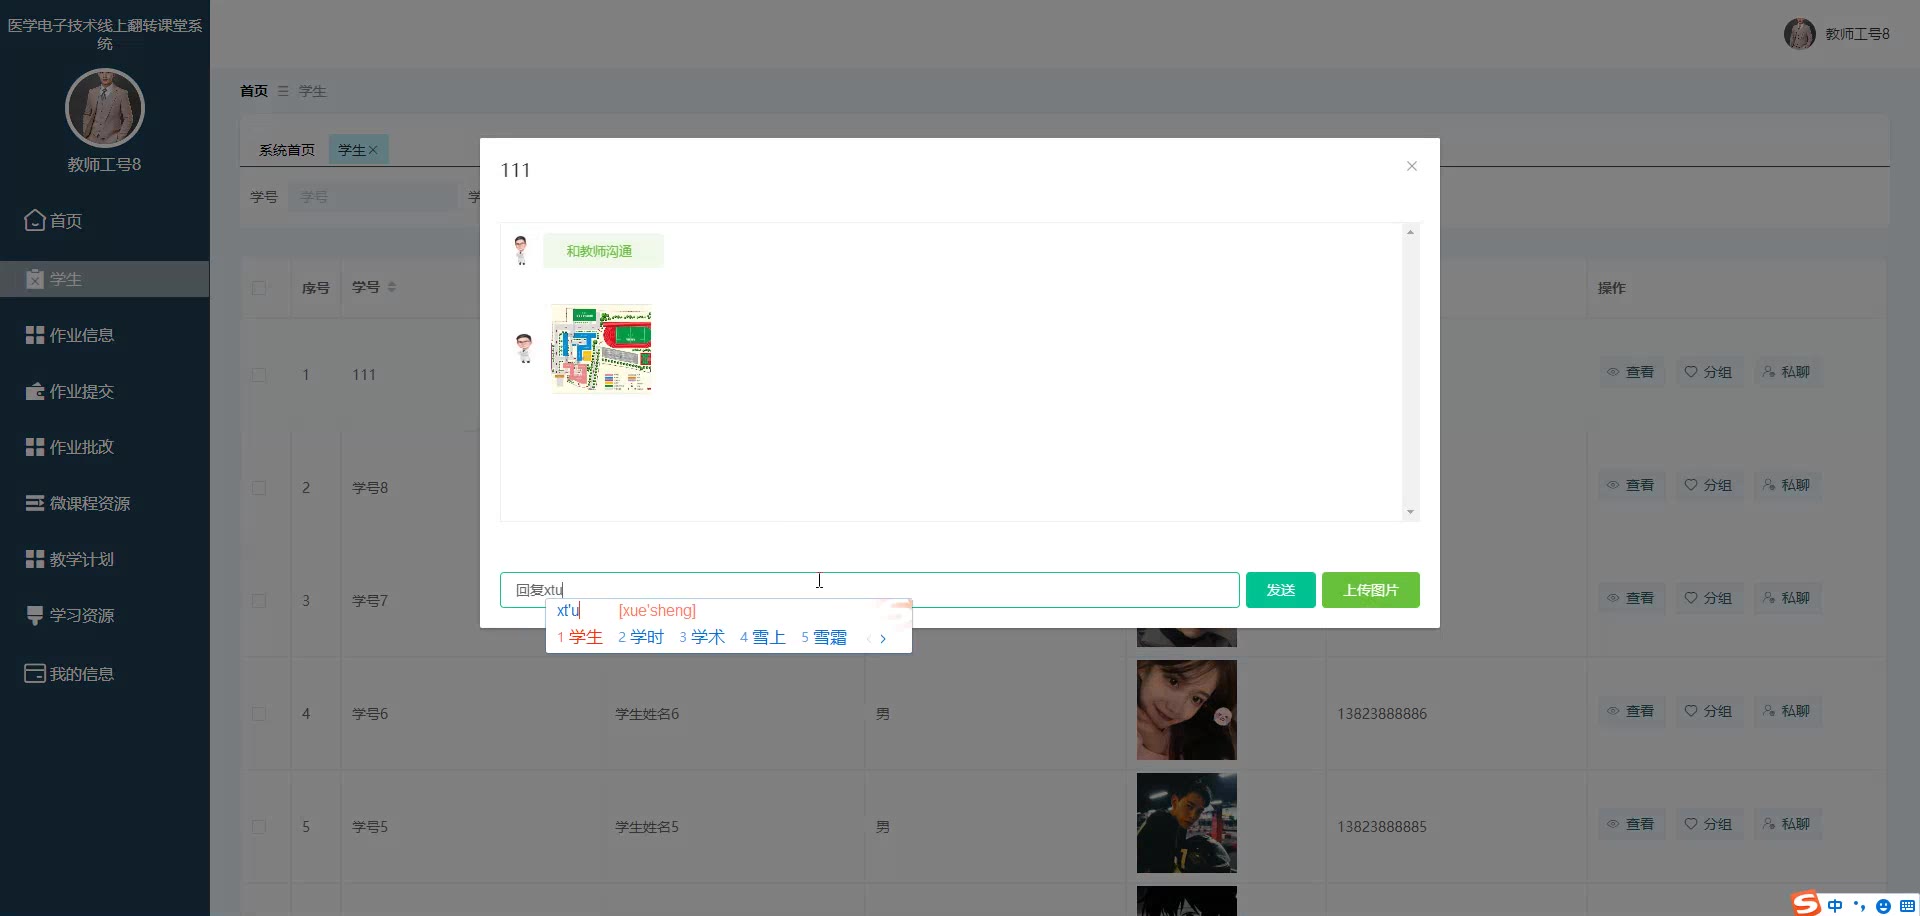Click the 学号 search input field

point(372,197)
